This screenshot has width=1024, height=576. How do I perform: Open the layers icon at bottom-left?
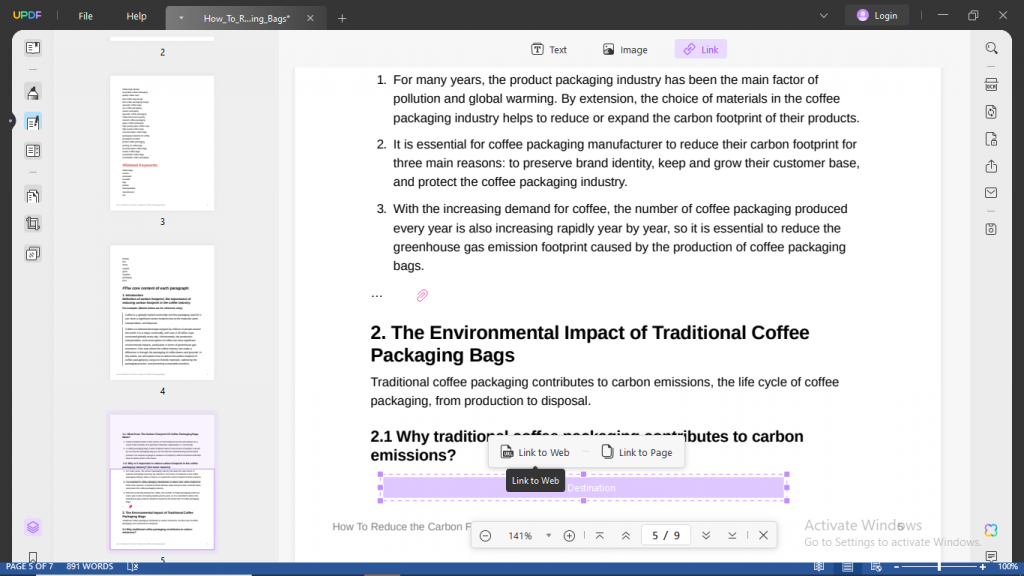(x=33, y=527)
